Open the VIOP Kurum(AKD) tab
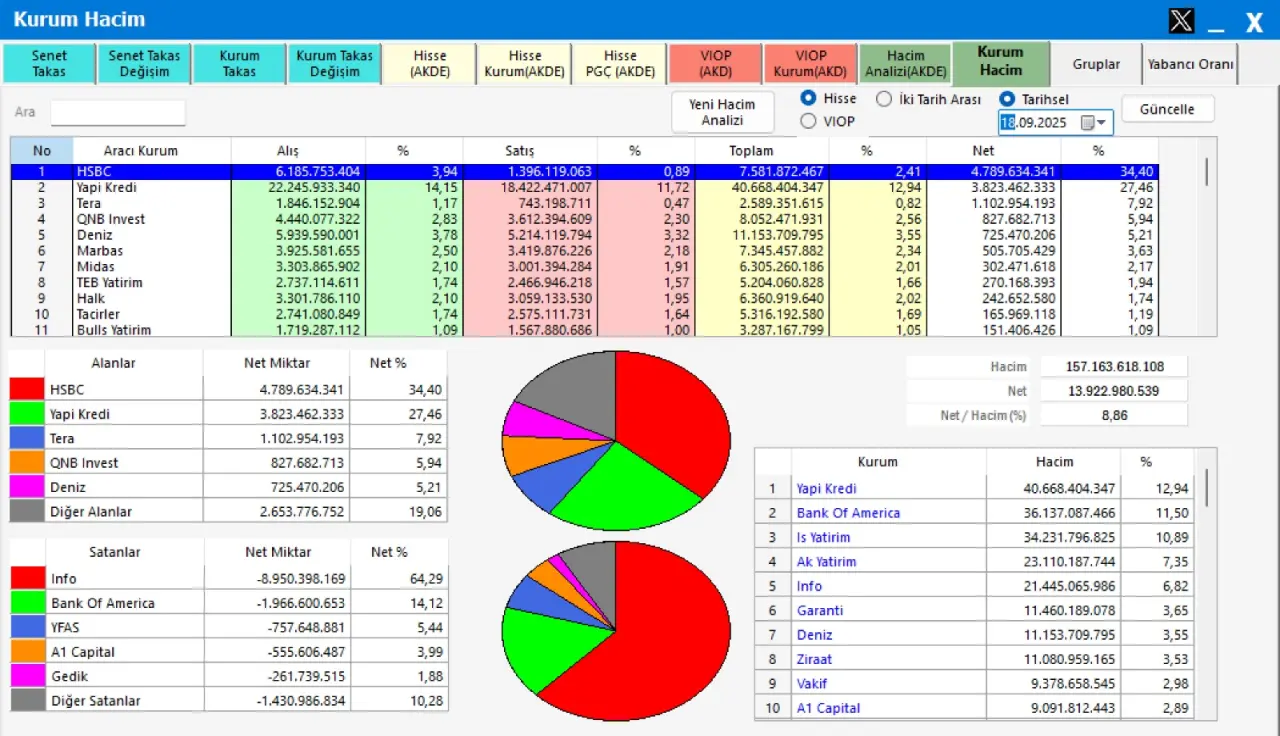 coord(810,64)
